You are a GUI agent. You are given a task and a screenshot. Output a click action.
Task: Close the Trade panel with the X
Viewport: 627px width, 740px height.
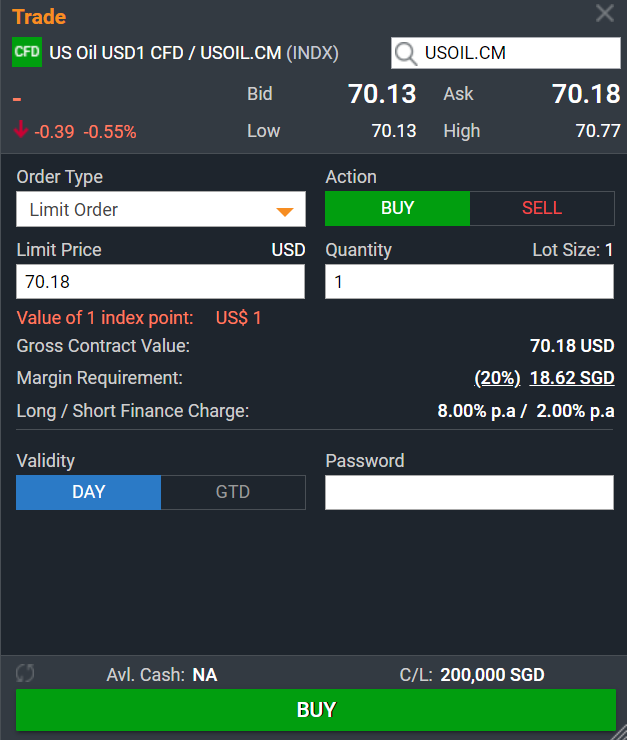[x=605, y=14]
